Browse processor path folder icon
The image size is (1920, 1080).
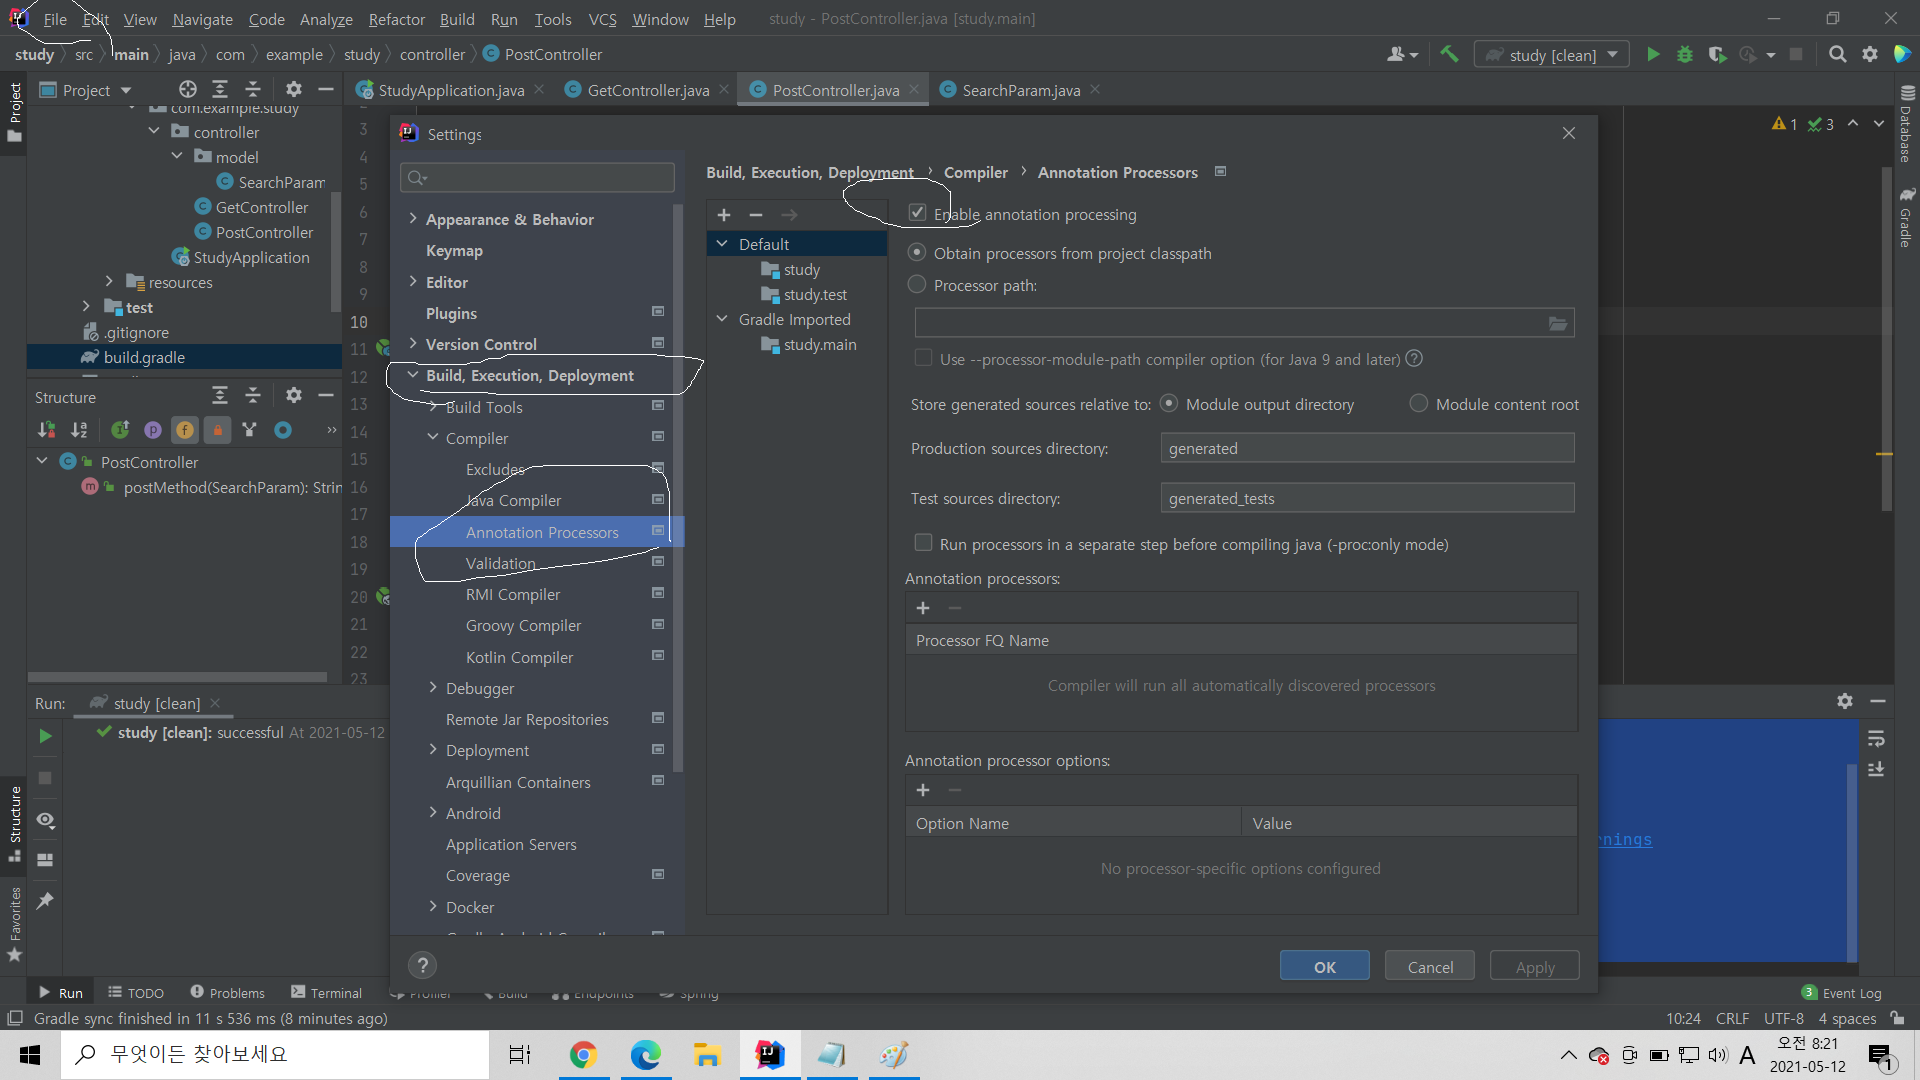pos(1558,323)
